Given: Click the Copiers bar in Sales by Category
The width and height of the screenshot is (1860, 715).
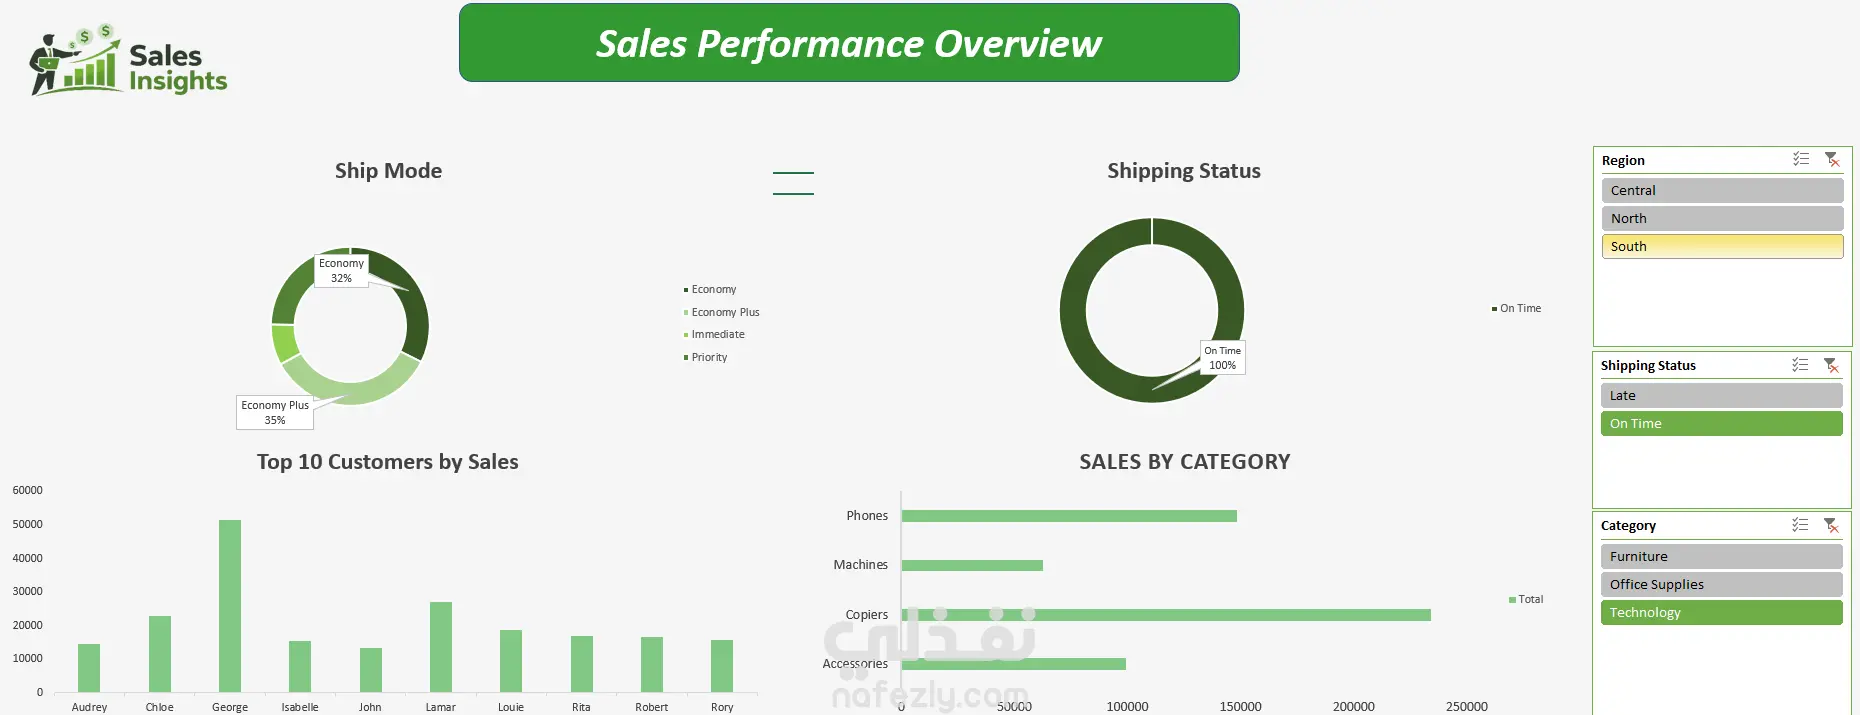Looking at the screenshot, I should coord(1165,615).
